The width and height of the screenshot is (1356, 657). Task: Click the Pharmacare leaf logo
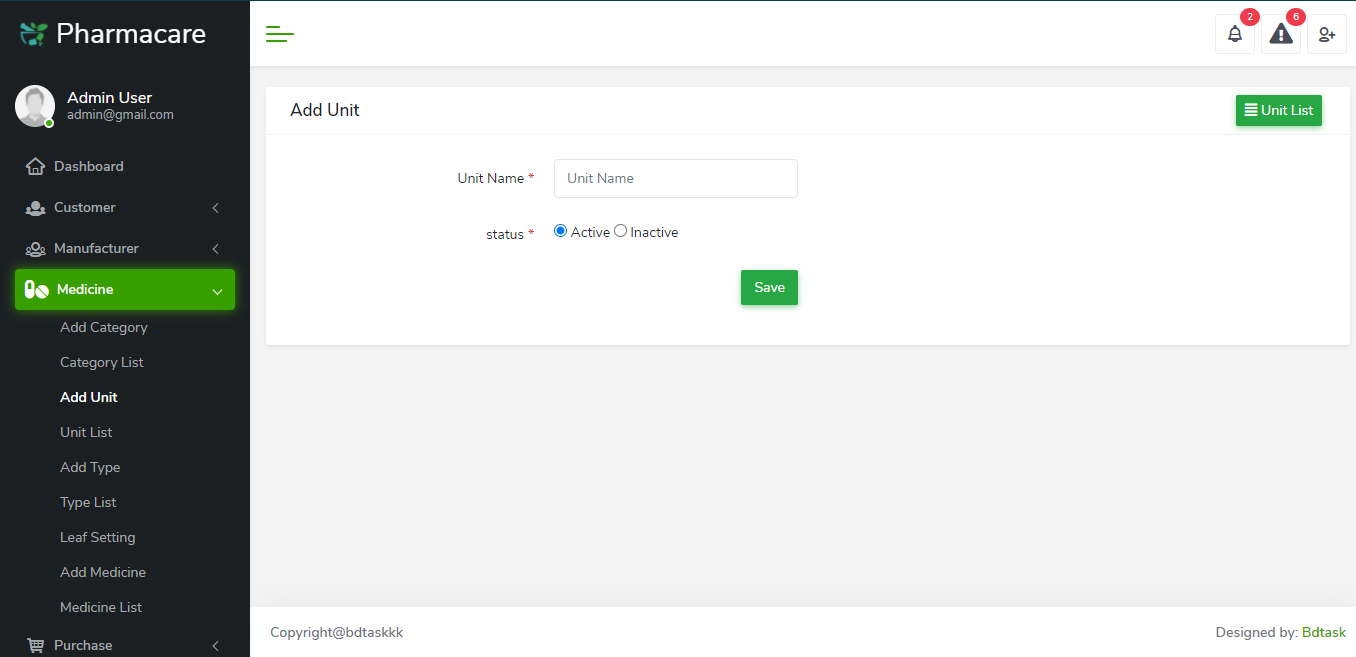pos(34,34)
